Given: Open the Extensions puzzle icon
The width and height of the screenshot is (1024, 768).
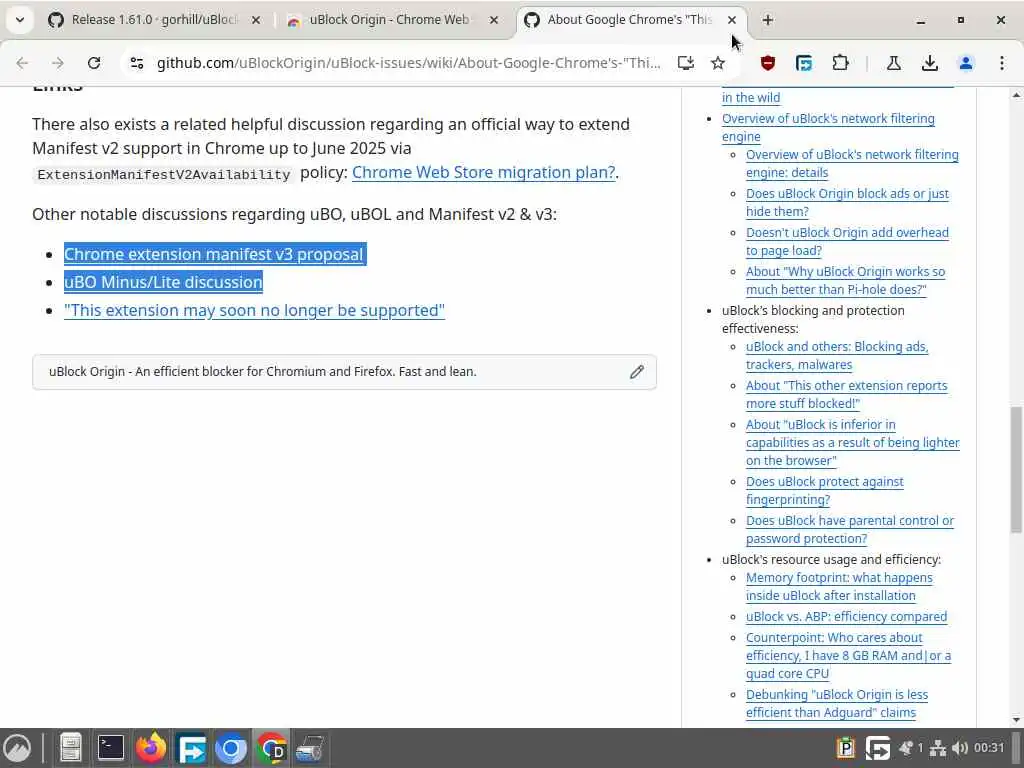Looking at the screenshot, I should [x=840, y=63].
